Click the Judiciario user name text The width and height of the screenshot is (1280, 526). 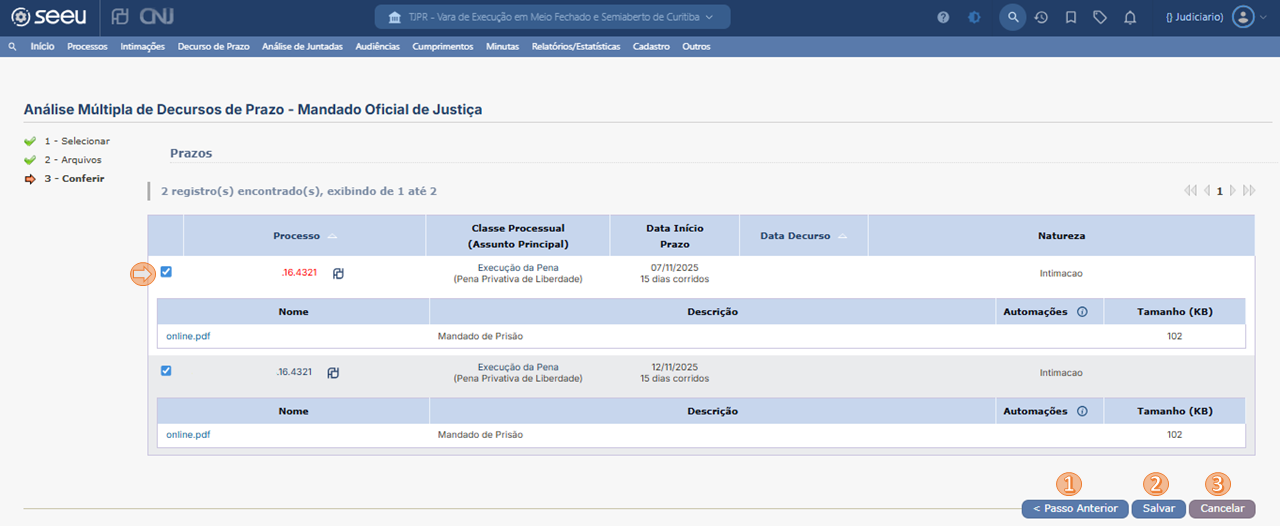(1195, 18)
